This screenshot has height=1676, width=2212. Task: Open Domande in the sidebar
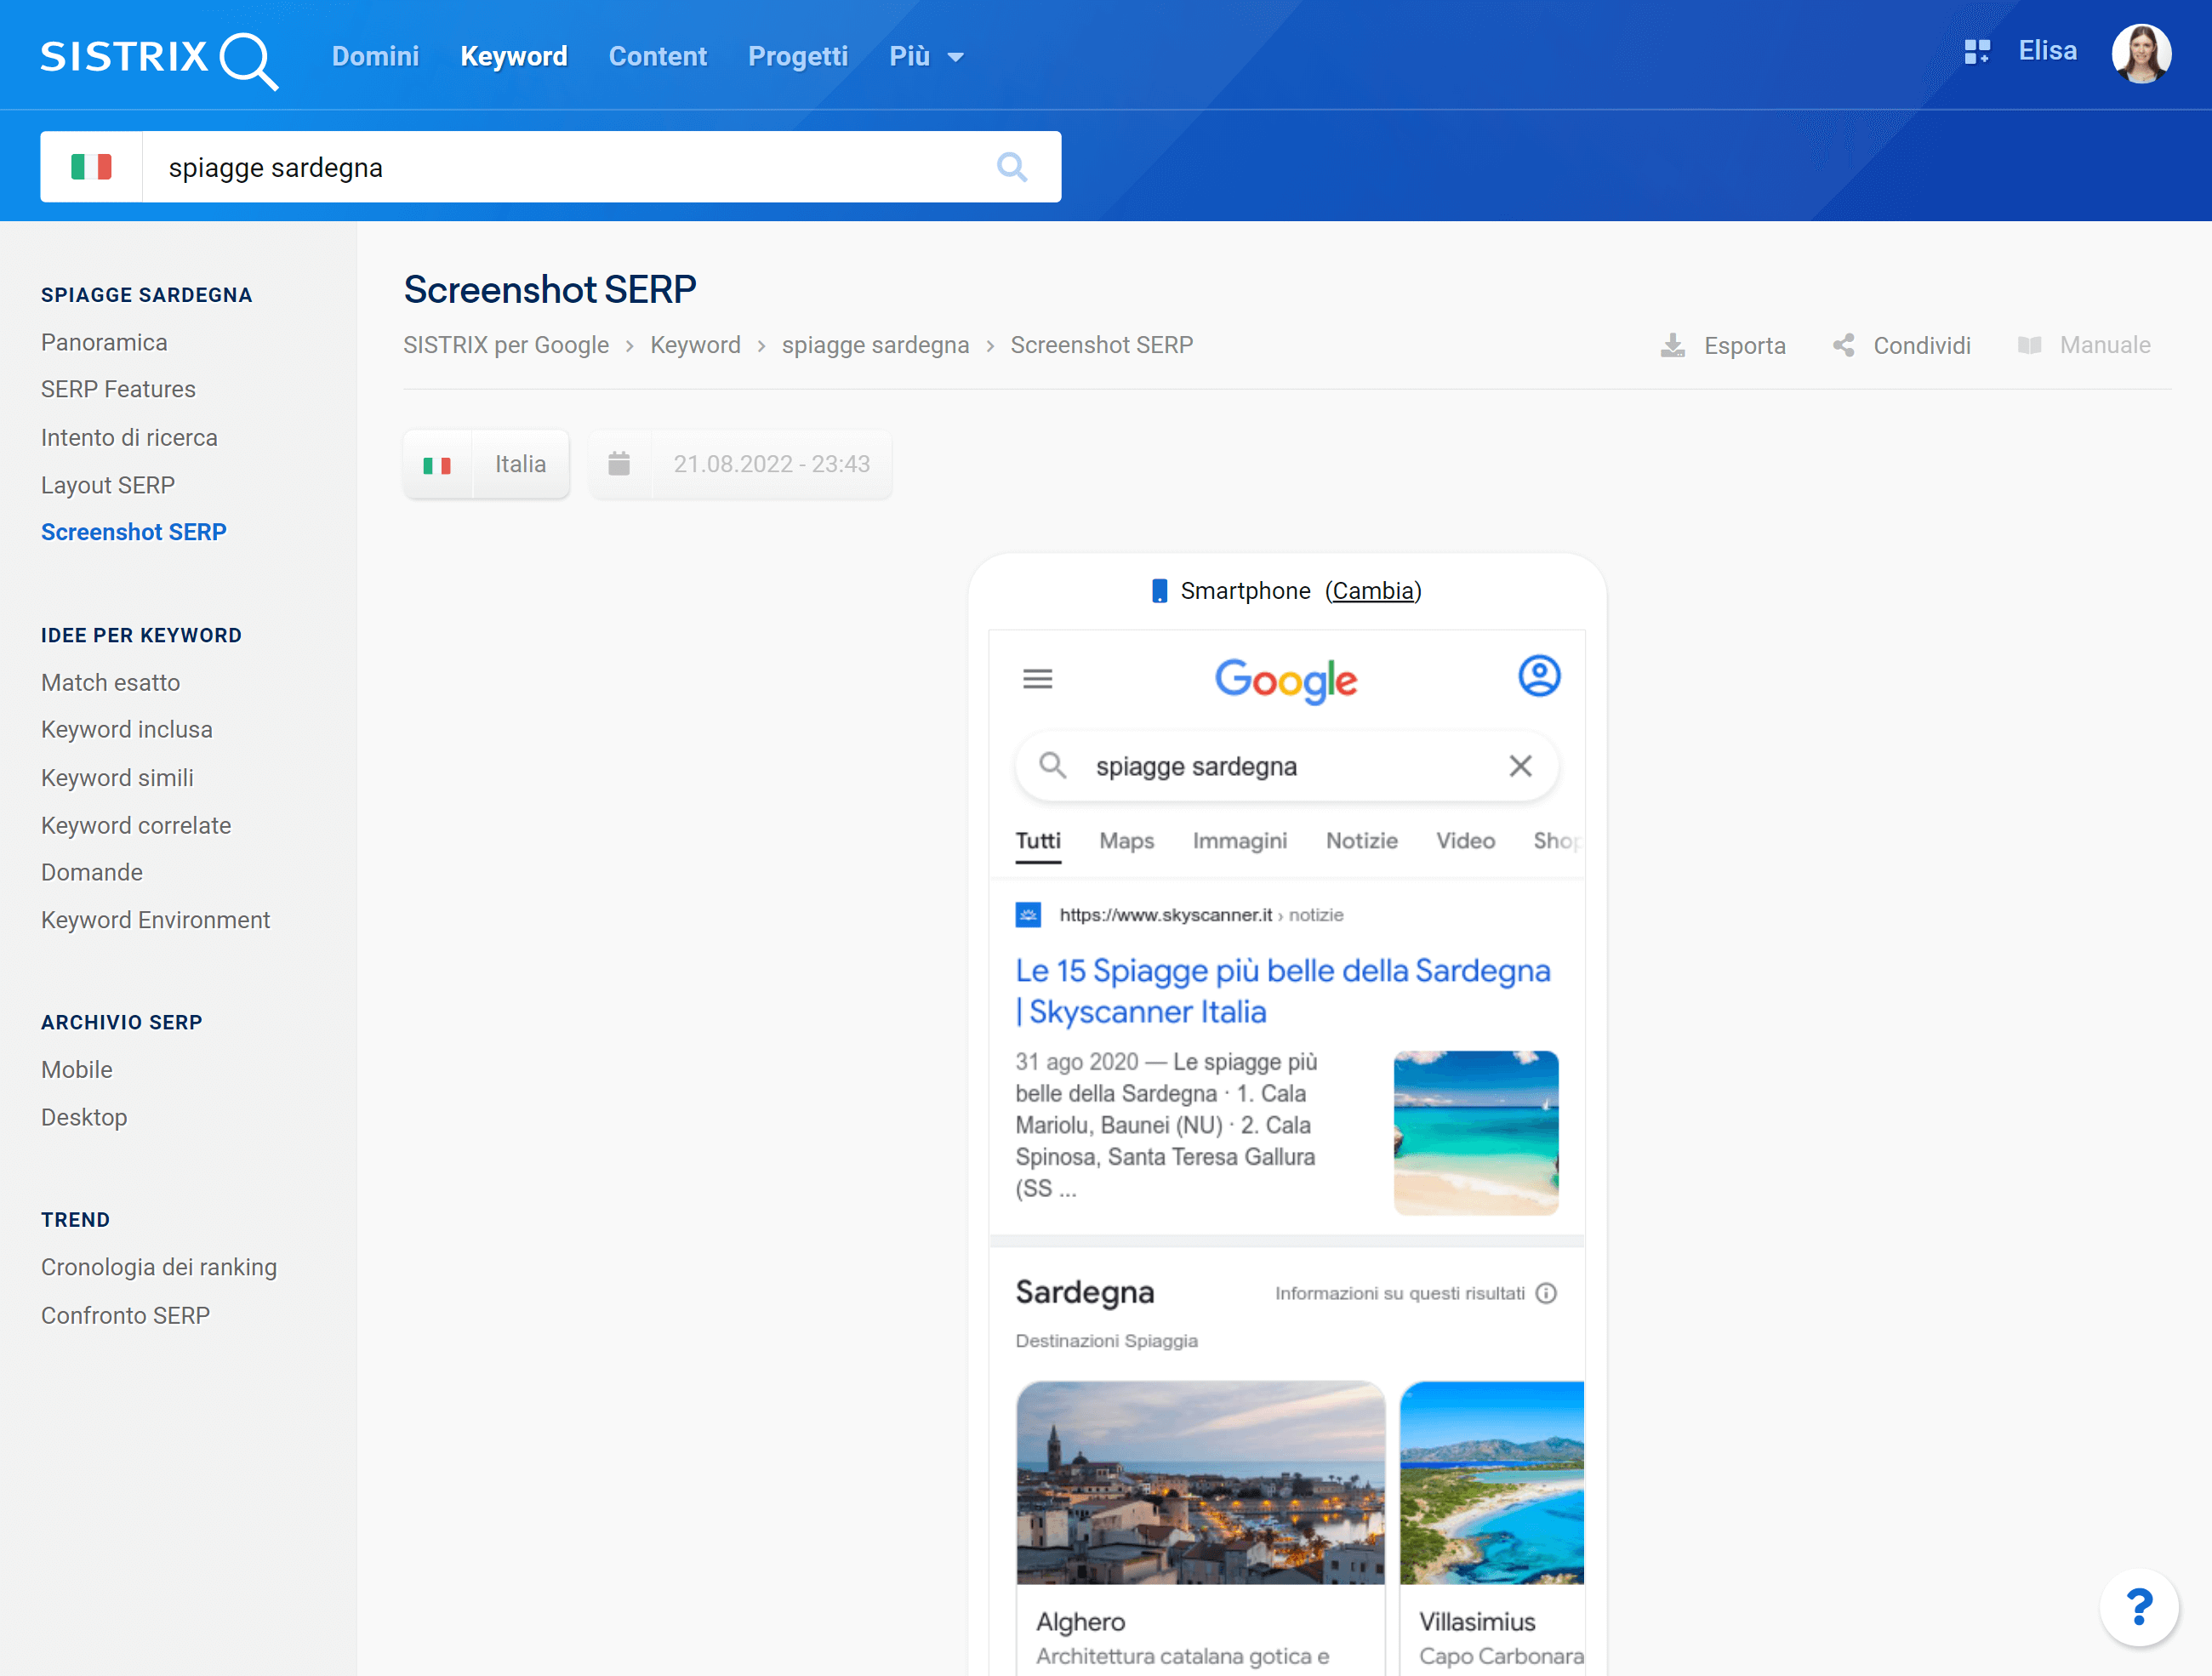click(92, 873)
